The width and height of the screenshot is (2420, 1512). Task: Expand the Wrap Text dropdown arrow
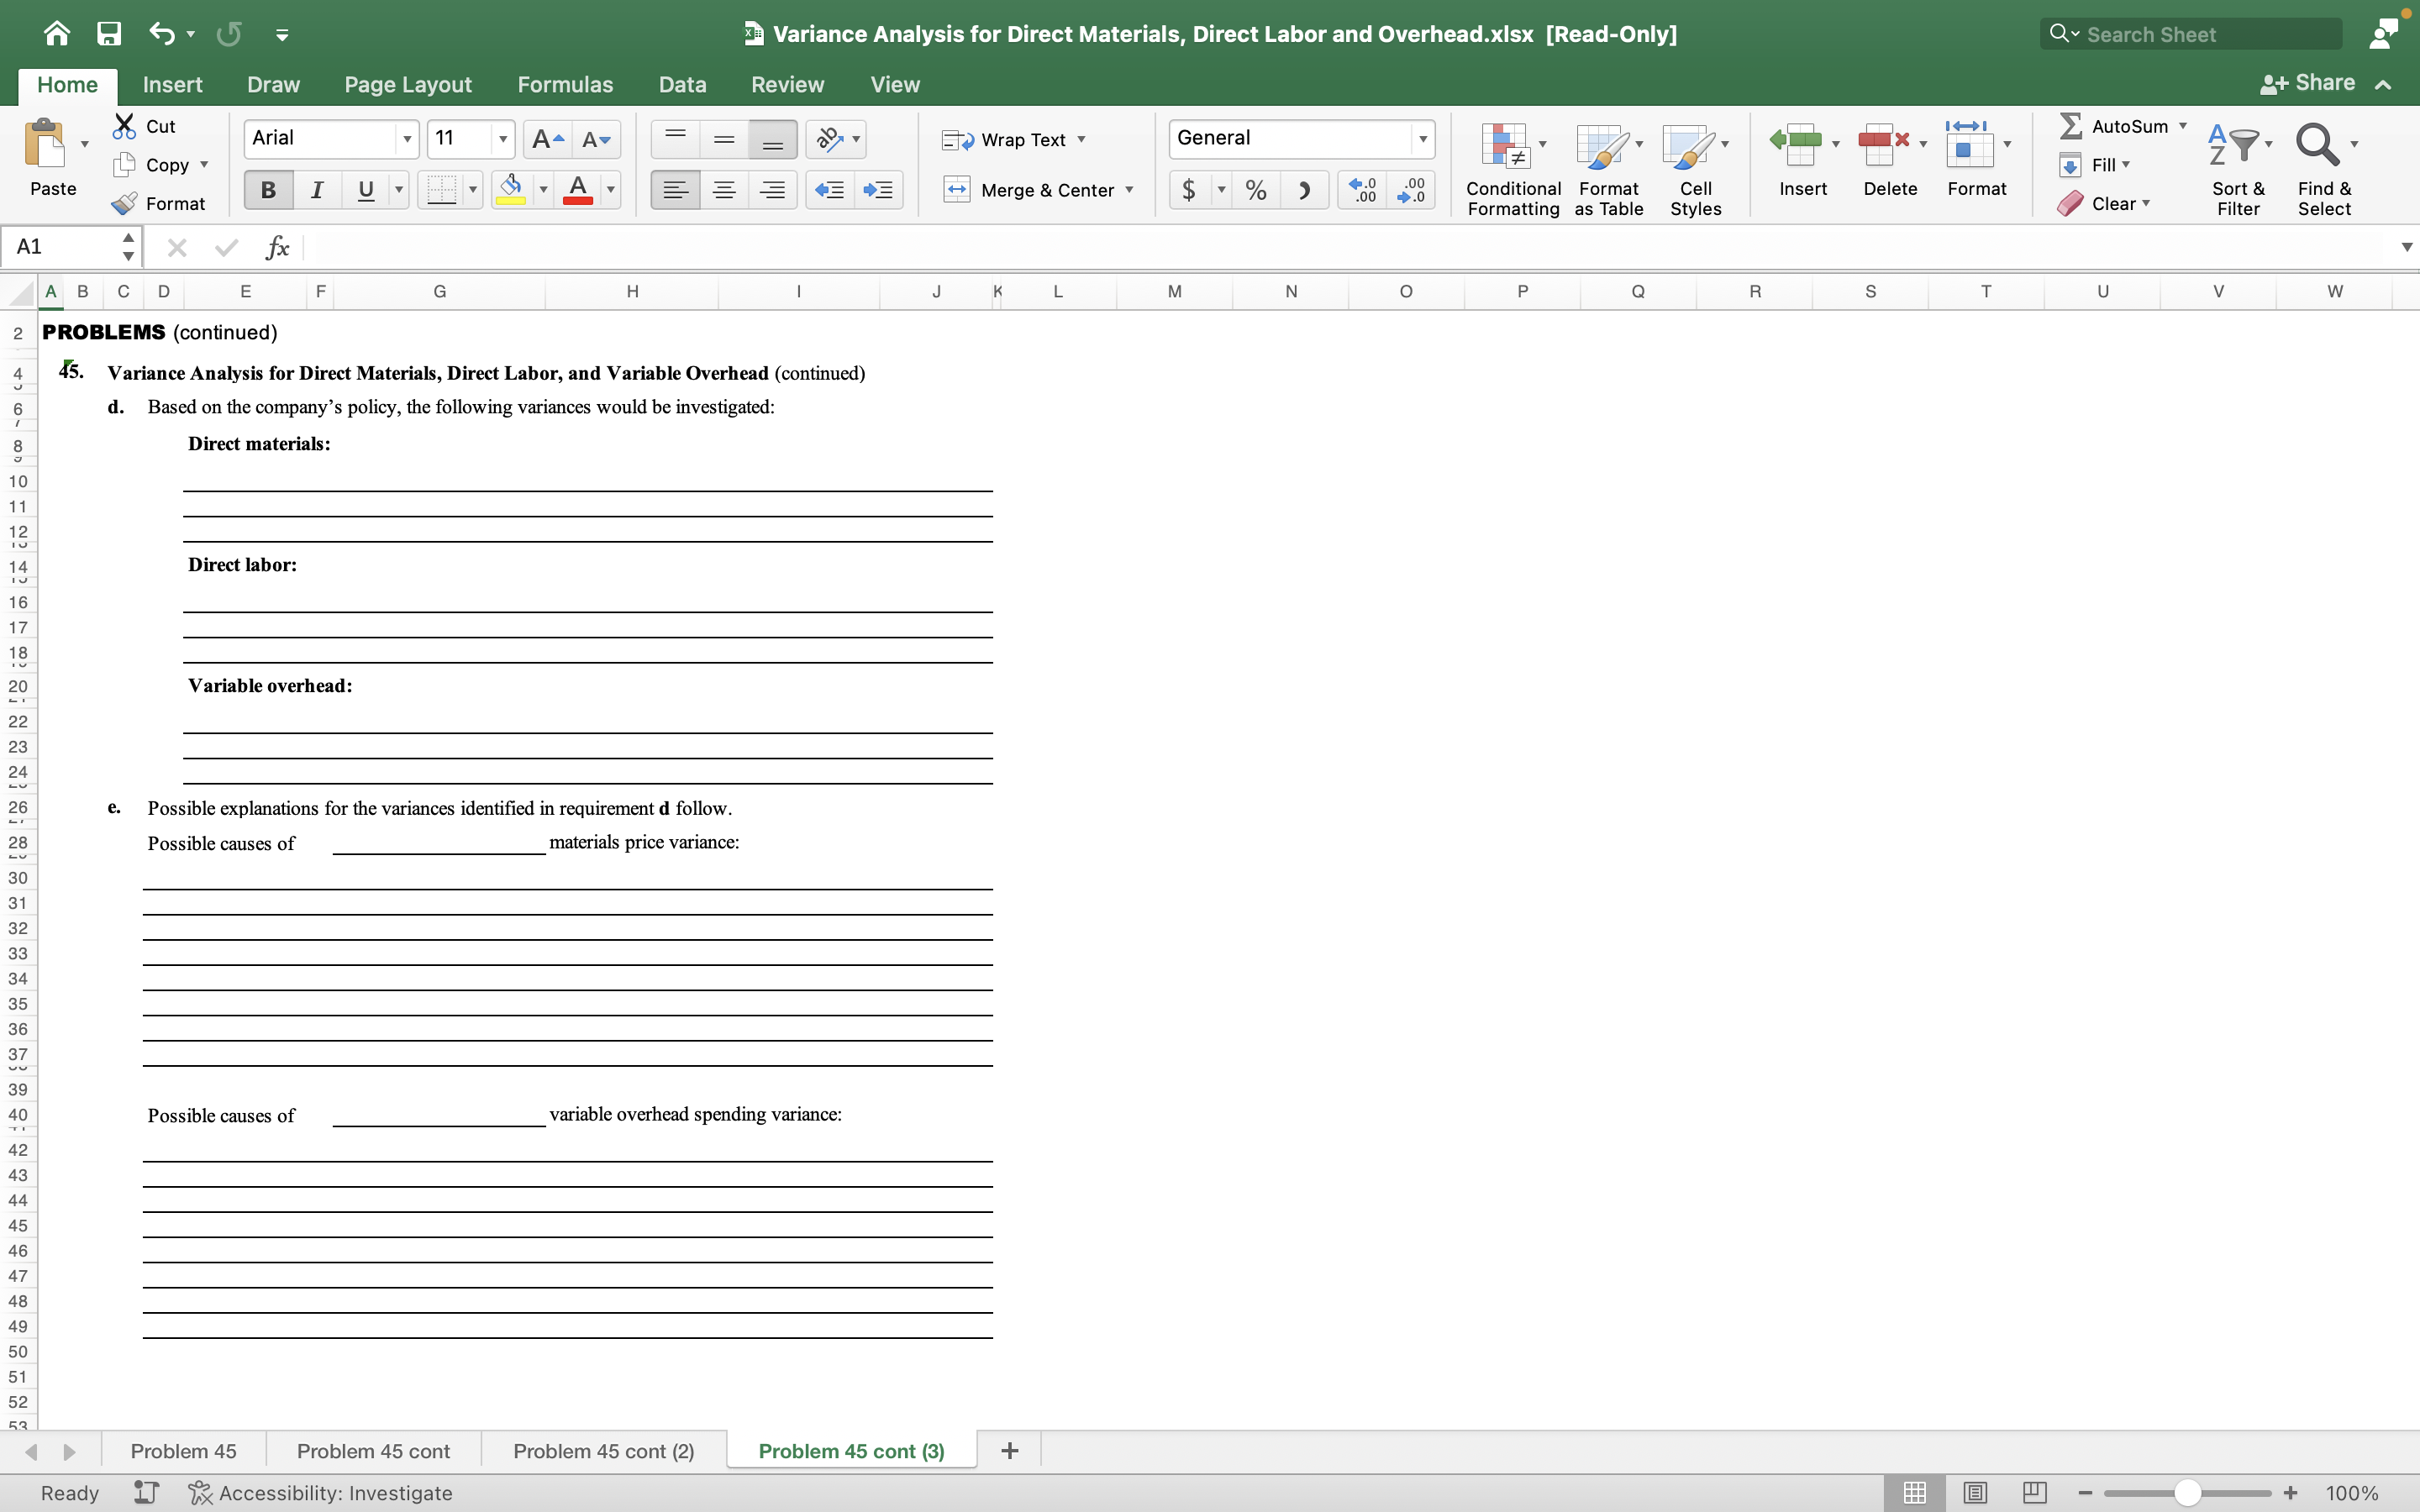click(1081, 139)
